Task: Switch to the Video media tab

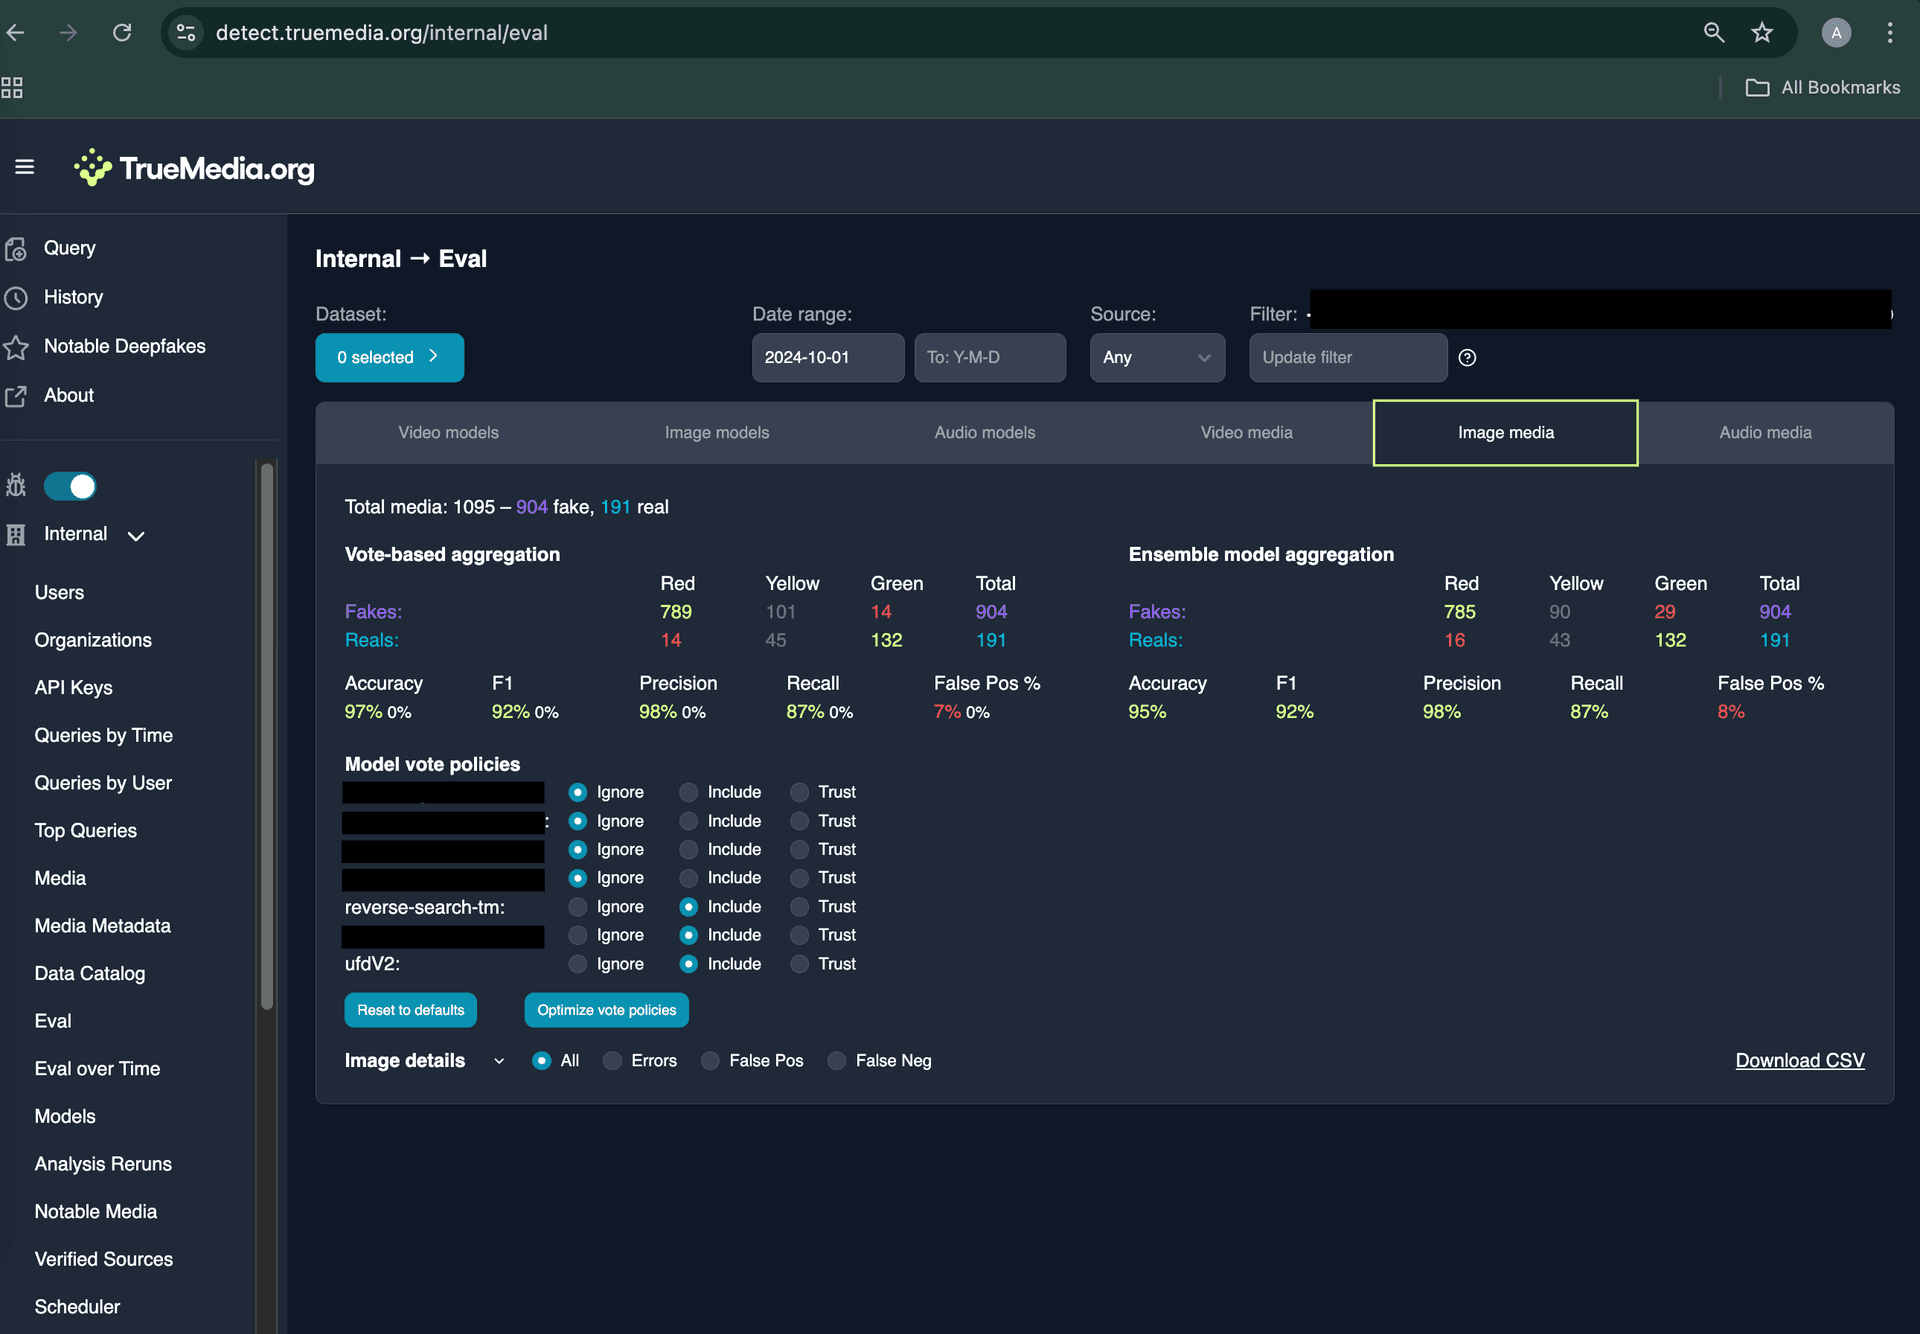Action: [1246, 433]
